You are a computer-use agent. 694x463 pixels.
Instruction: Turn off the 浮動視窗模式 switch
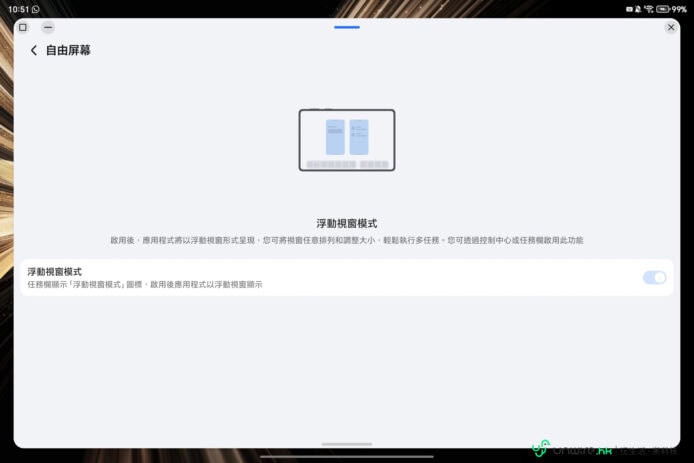coord(654,277)
